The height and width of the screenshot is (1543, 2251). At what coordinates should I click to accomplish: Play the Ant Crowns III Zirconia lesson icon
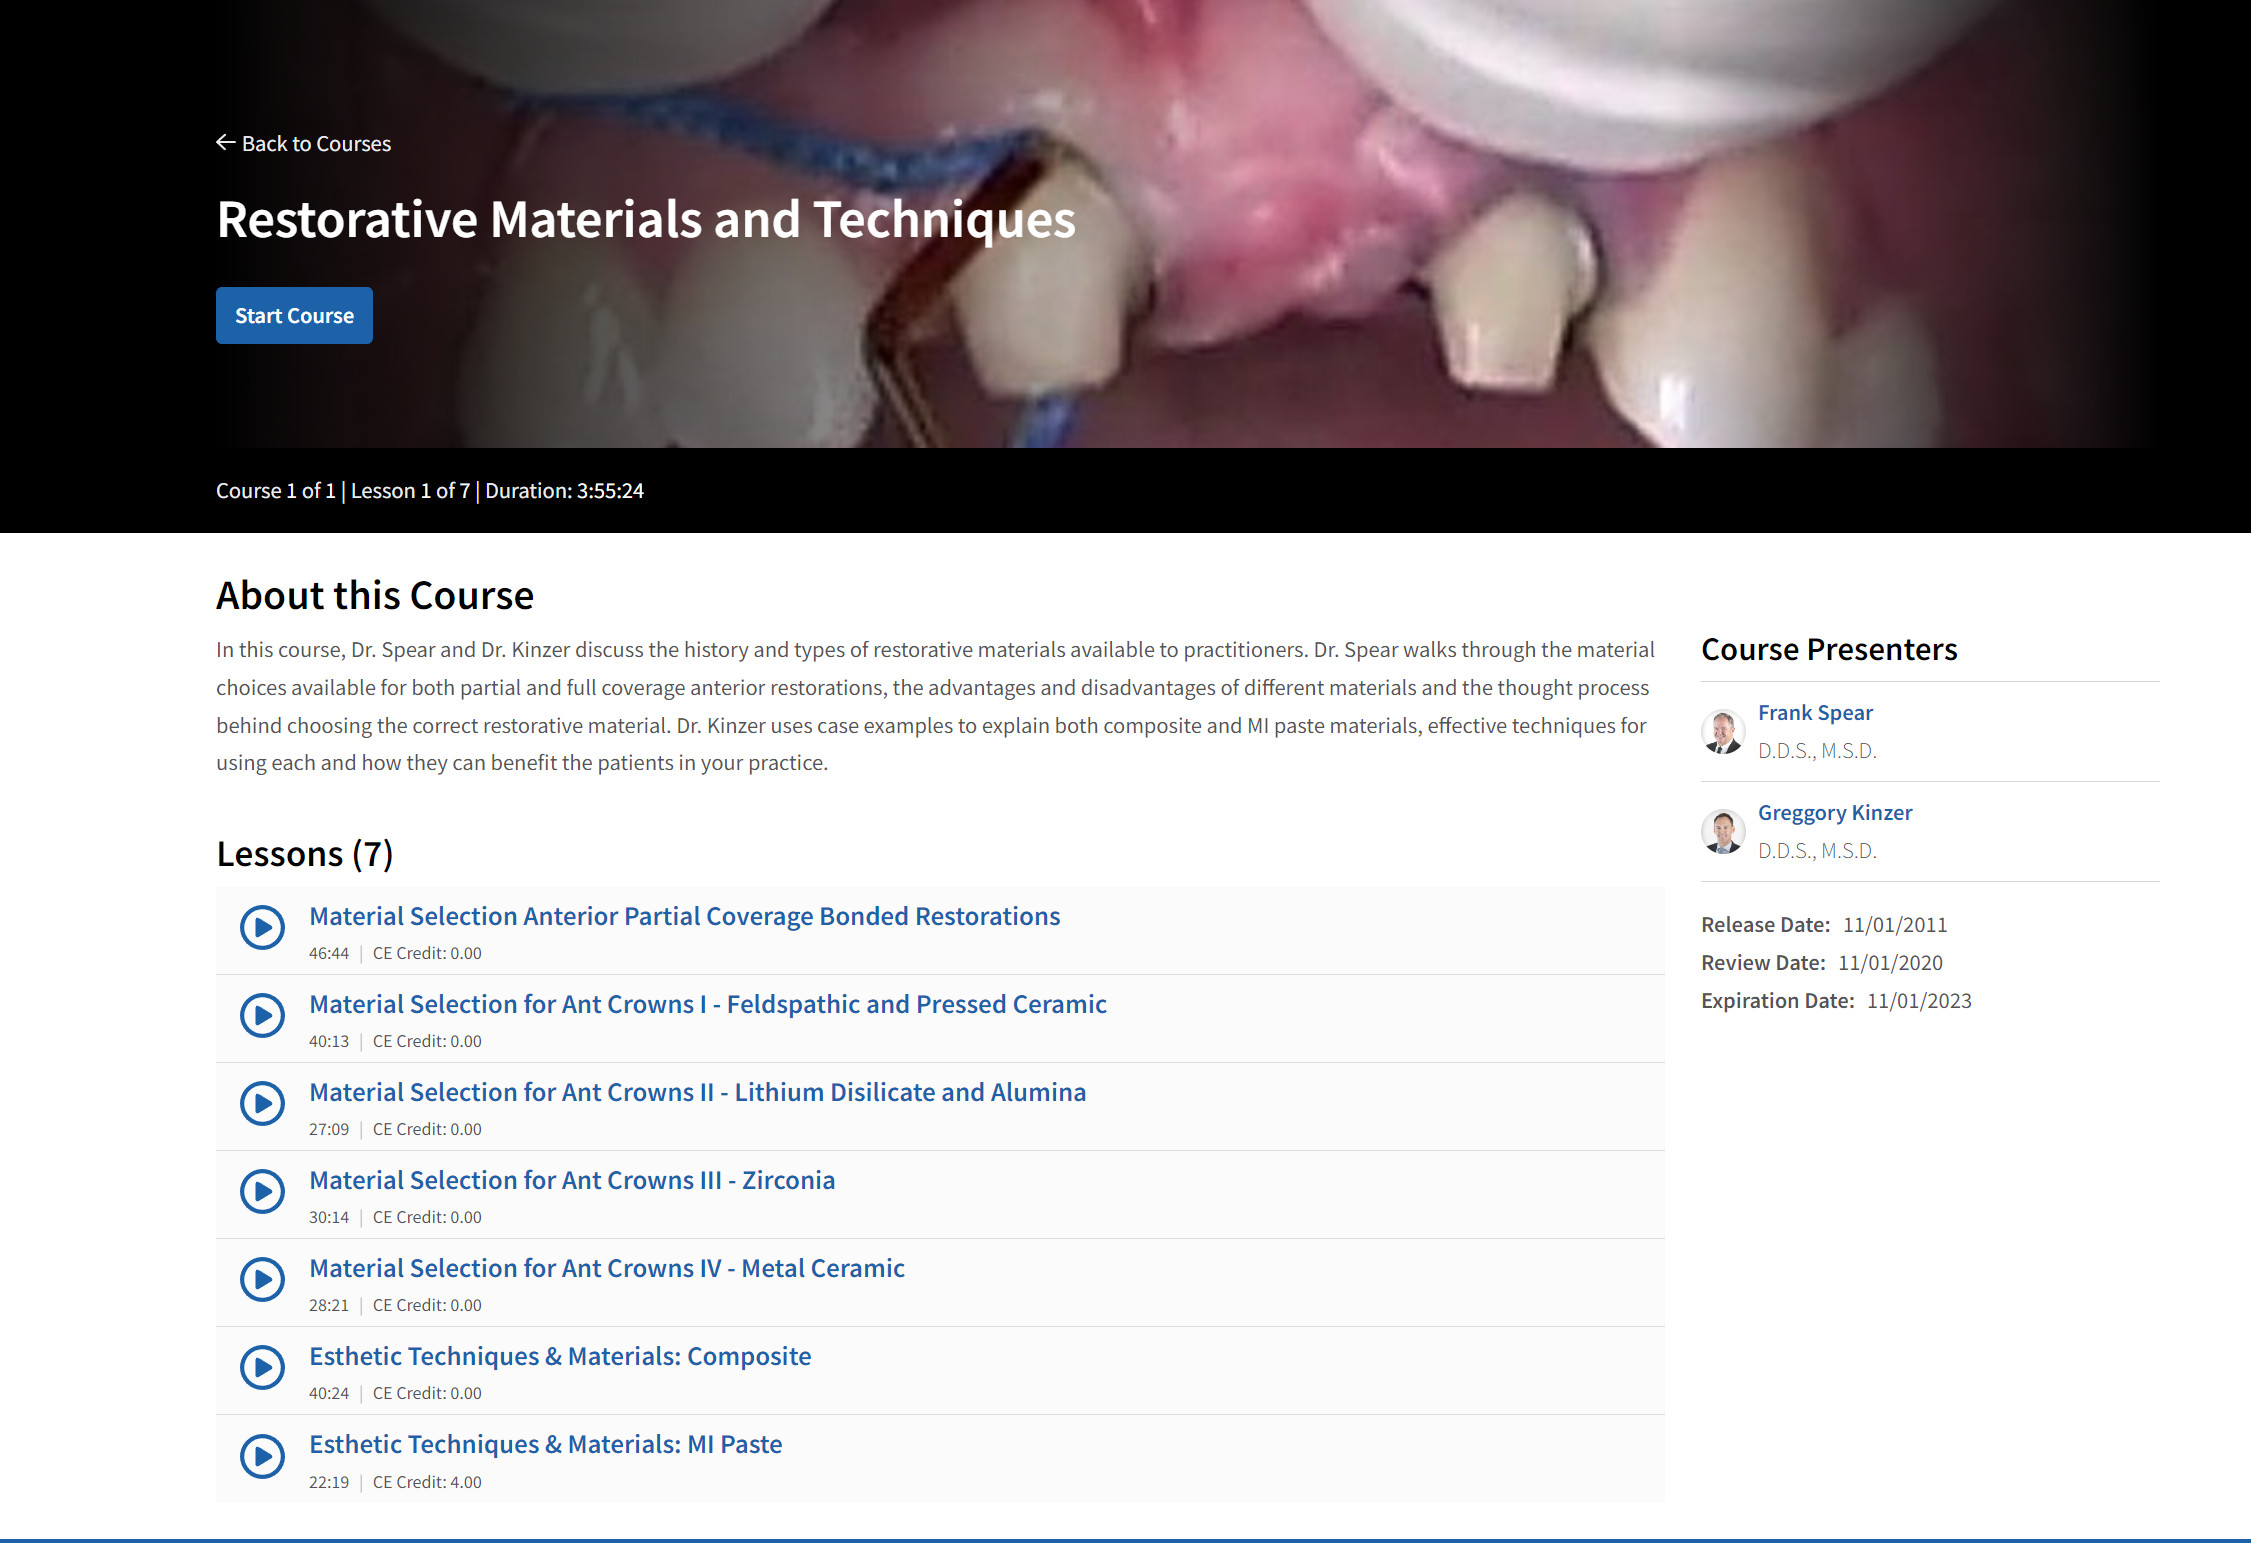coord(263,1192)
